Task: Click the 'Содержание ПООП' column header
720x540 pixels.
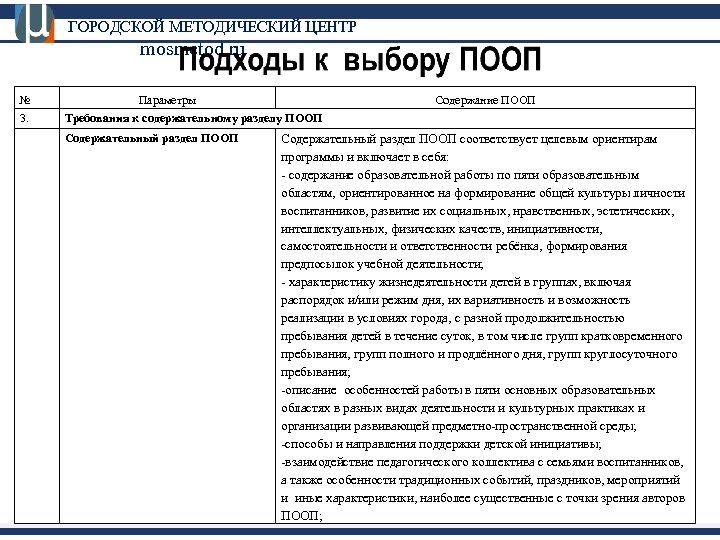Action: coord(485,100)
